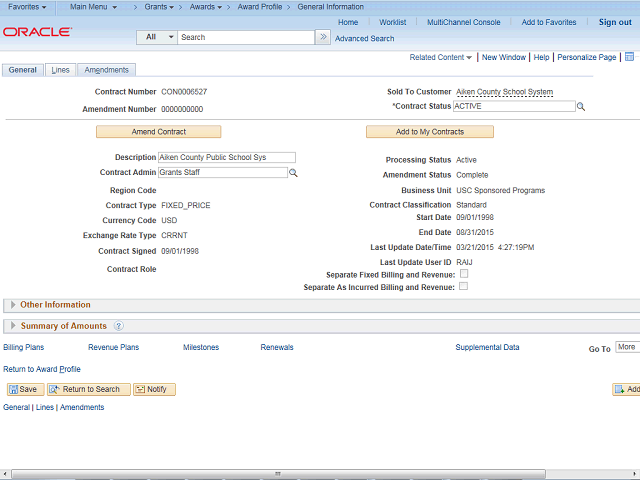Switch to the Amendments tab
The height and width of the screenshot is (480, 640).
pyautogui.click(x=107, y=70)
